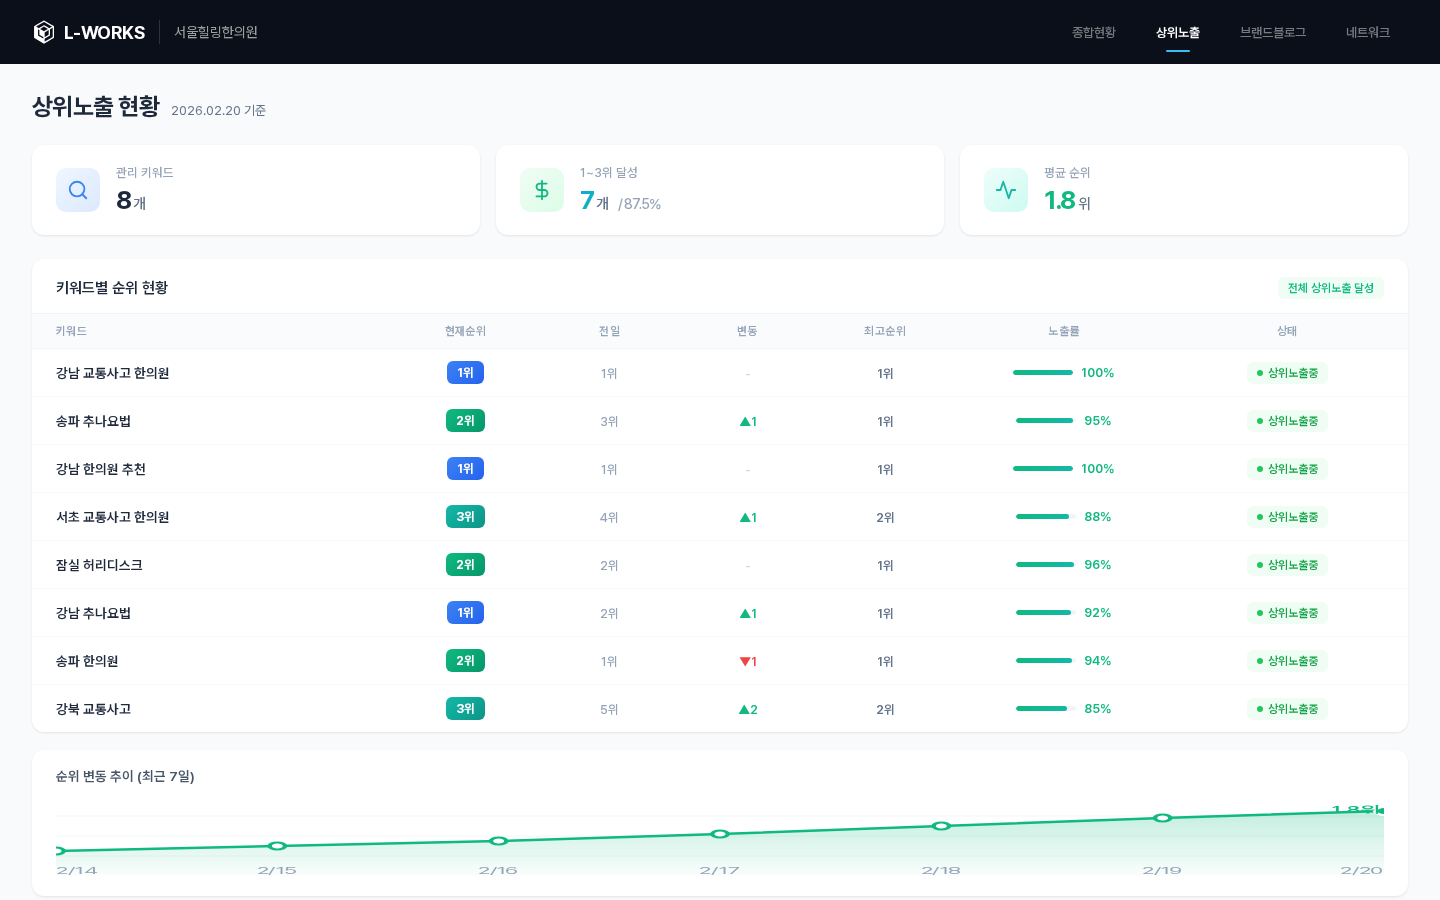1440x900 pixels.
Task: Click the 2/19 data point on chart
Action: [1162, 818]
